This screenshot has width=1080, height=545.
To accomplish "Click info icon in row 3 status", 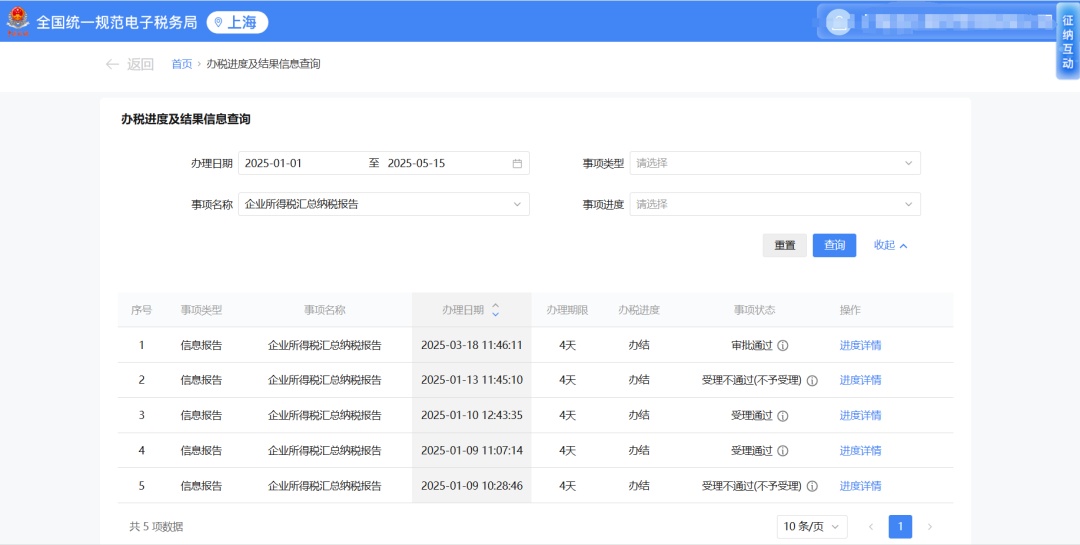I will (x=783, y=416).
